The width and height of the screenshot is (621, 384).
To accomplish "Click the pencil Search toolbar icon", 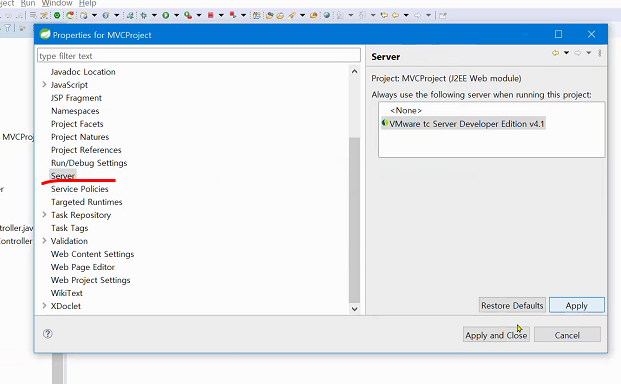I will click(292, 15).
